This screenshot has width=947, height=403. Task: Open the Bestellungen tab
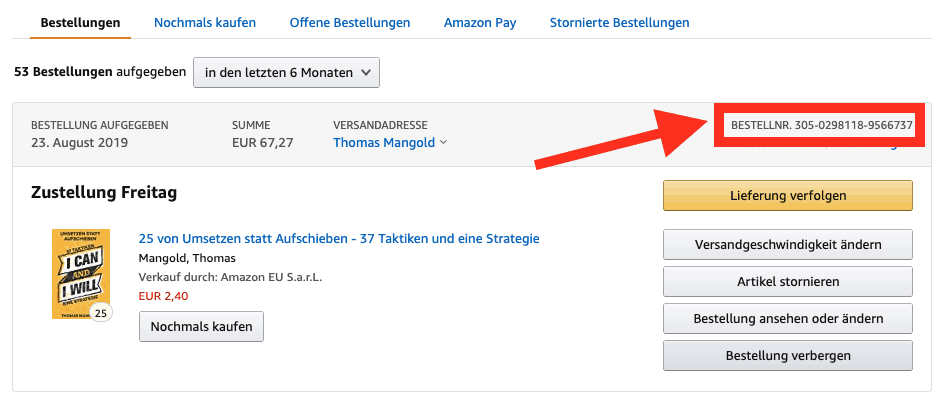[80, 23]
